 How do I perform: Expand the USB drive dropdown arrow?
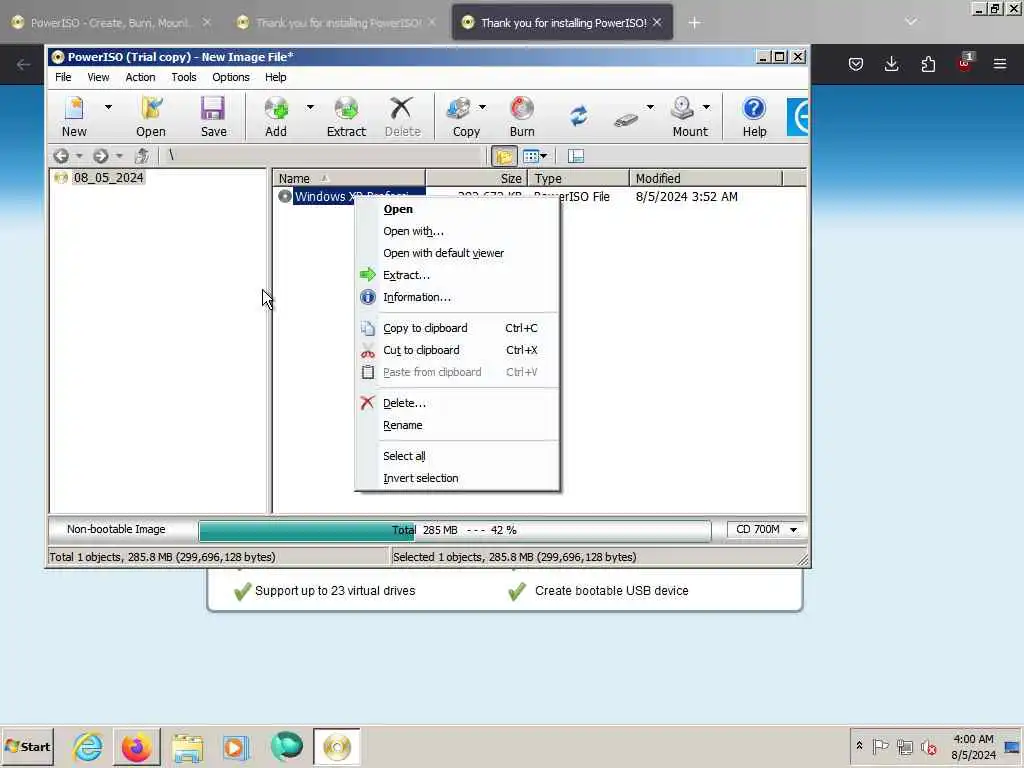[650, 107]
